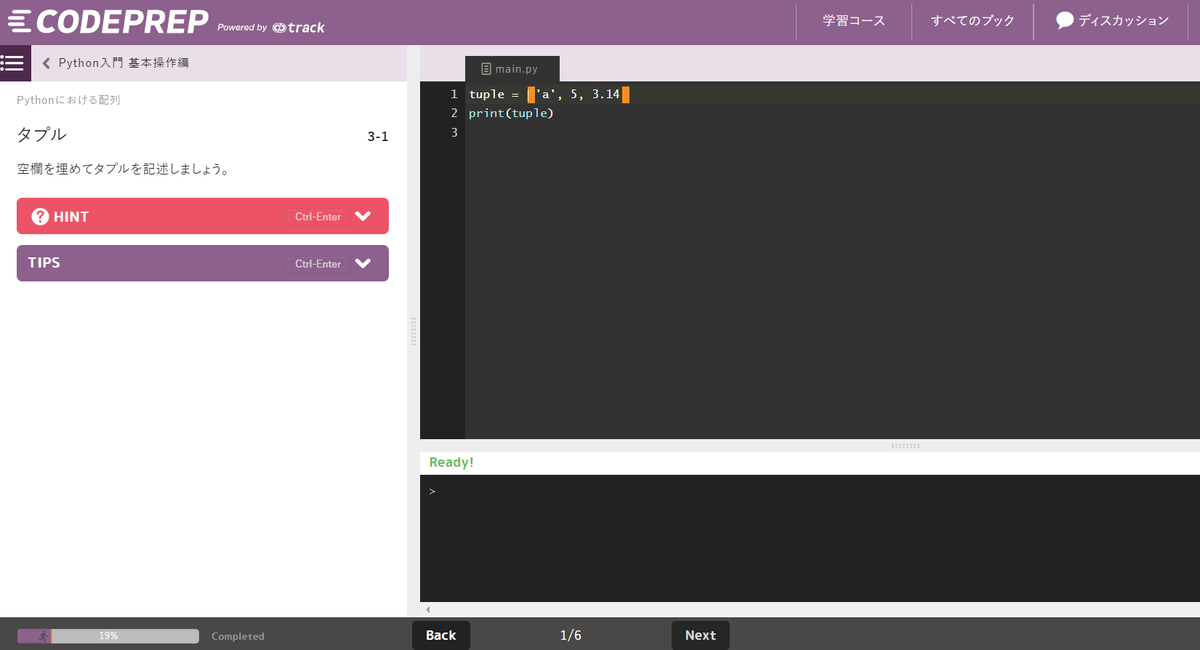Click the vertical drag-handle dots between panels
Image resolution: width=1200 pixels, height=650 pixels.
click(x=412, y=330)
